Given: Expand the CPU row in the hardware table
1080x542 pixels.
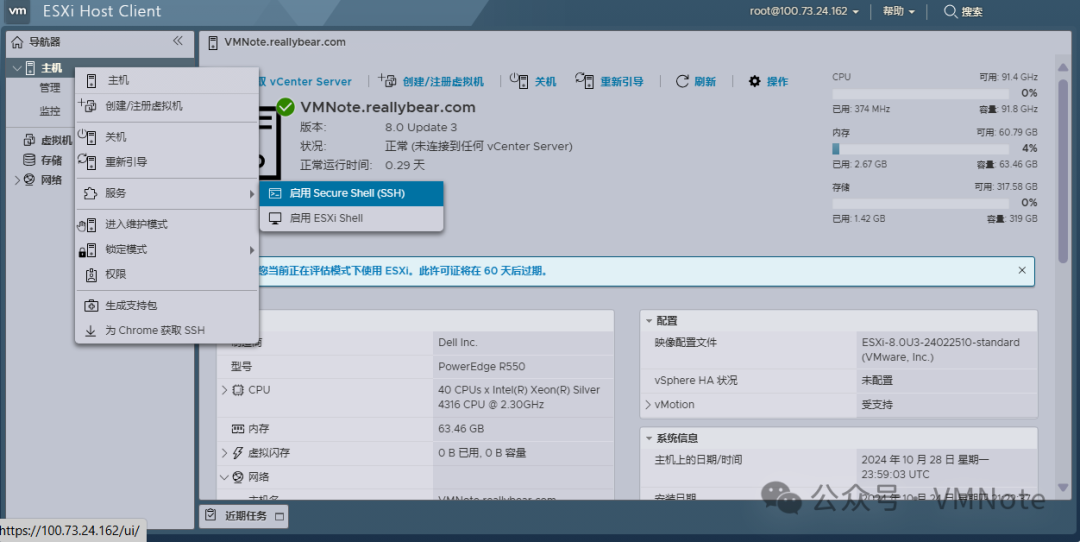Looking at the screenshot, I should (x=225, y=390).
